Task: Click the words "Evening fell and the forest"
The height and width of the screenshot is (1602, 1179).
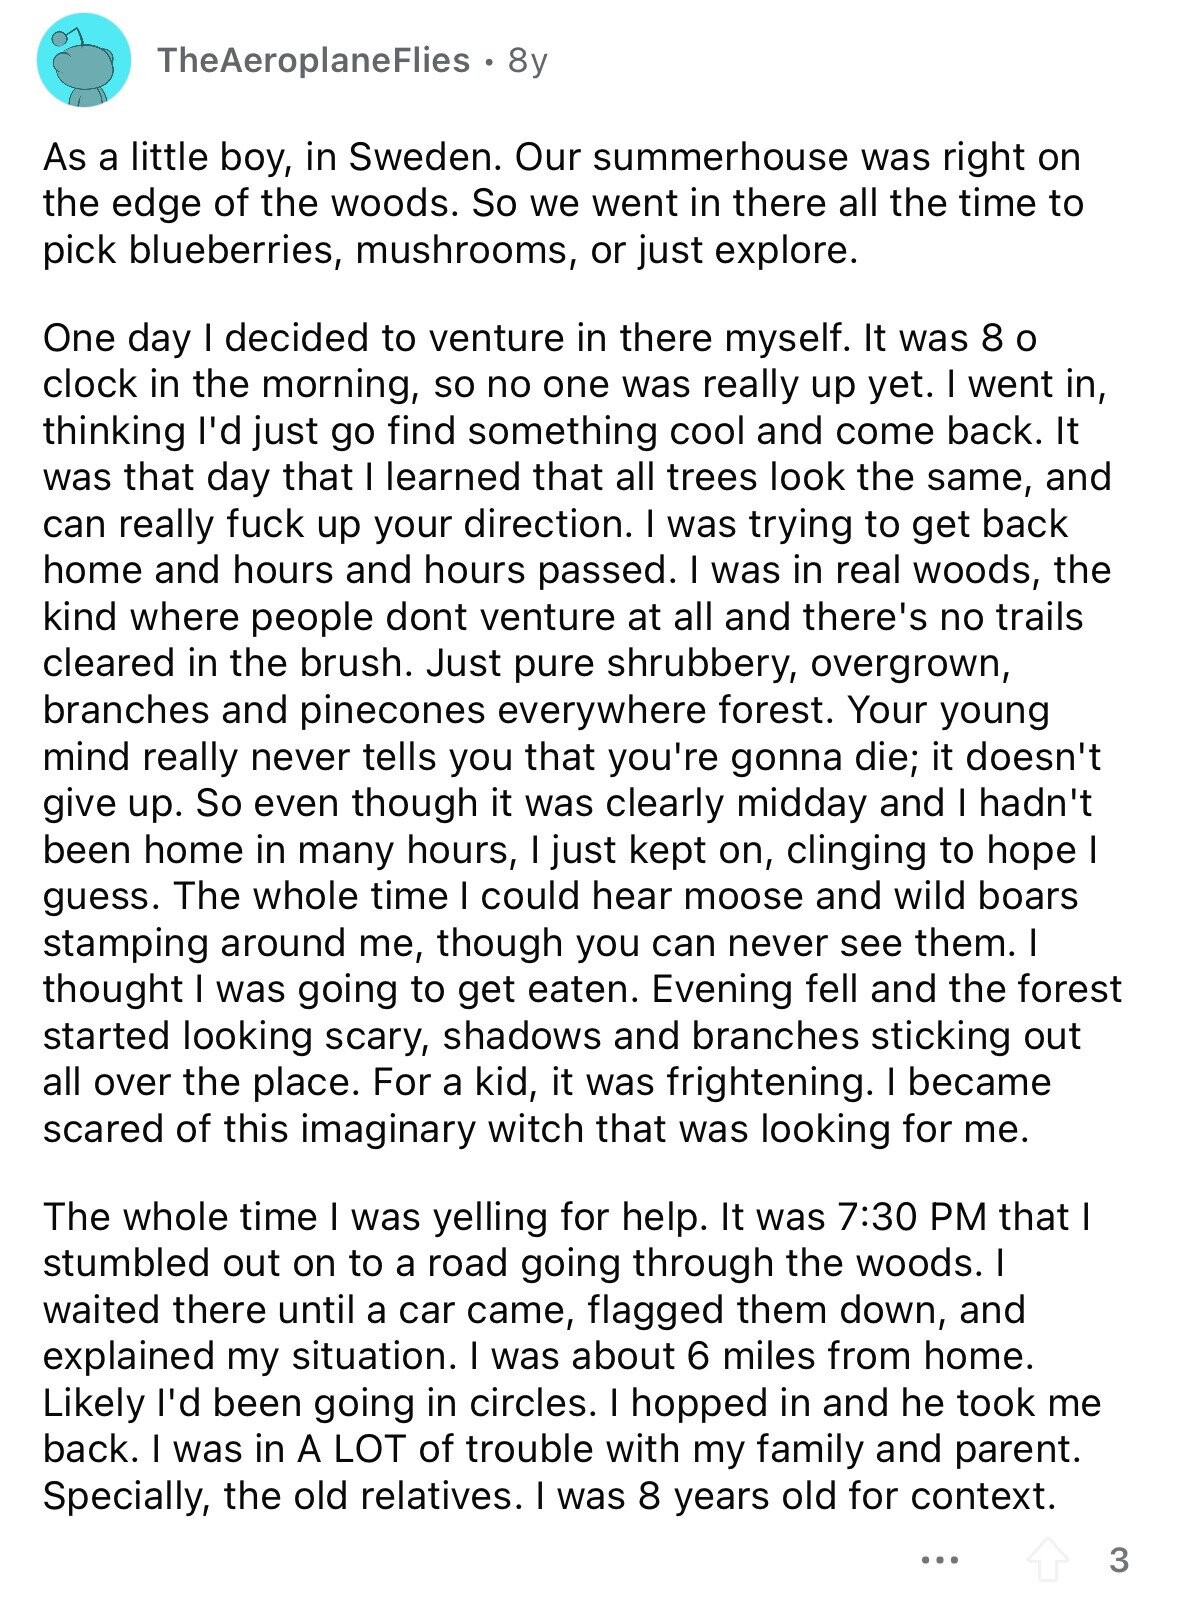Action: (x=887, y=989)
